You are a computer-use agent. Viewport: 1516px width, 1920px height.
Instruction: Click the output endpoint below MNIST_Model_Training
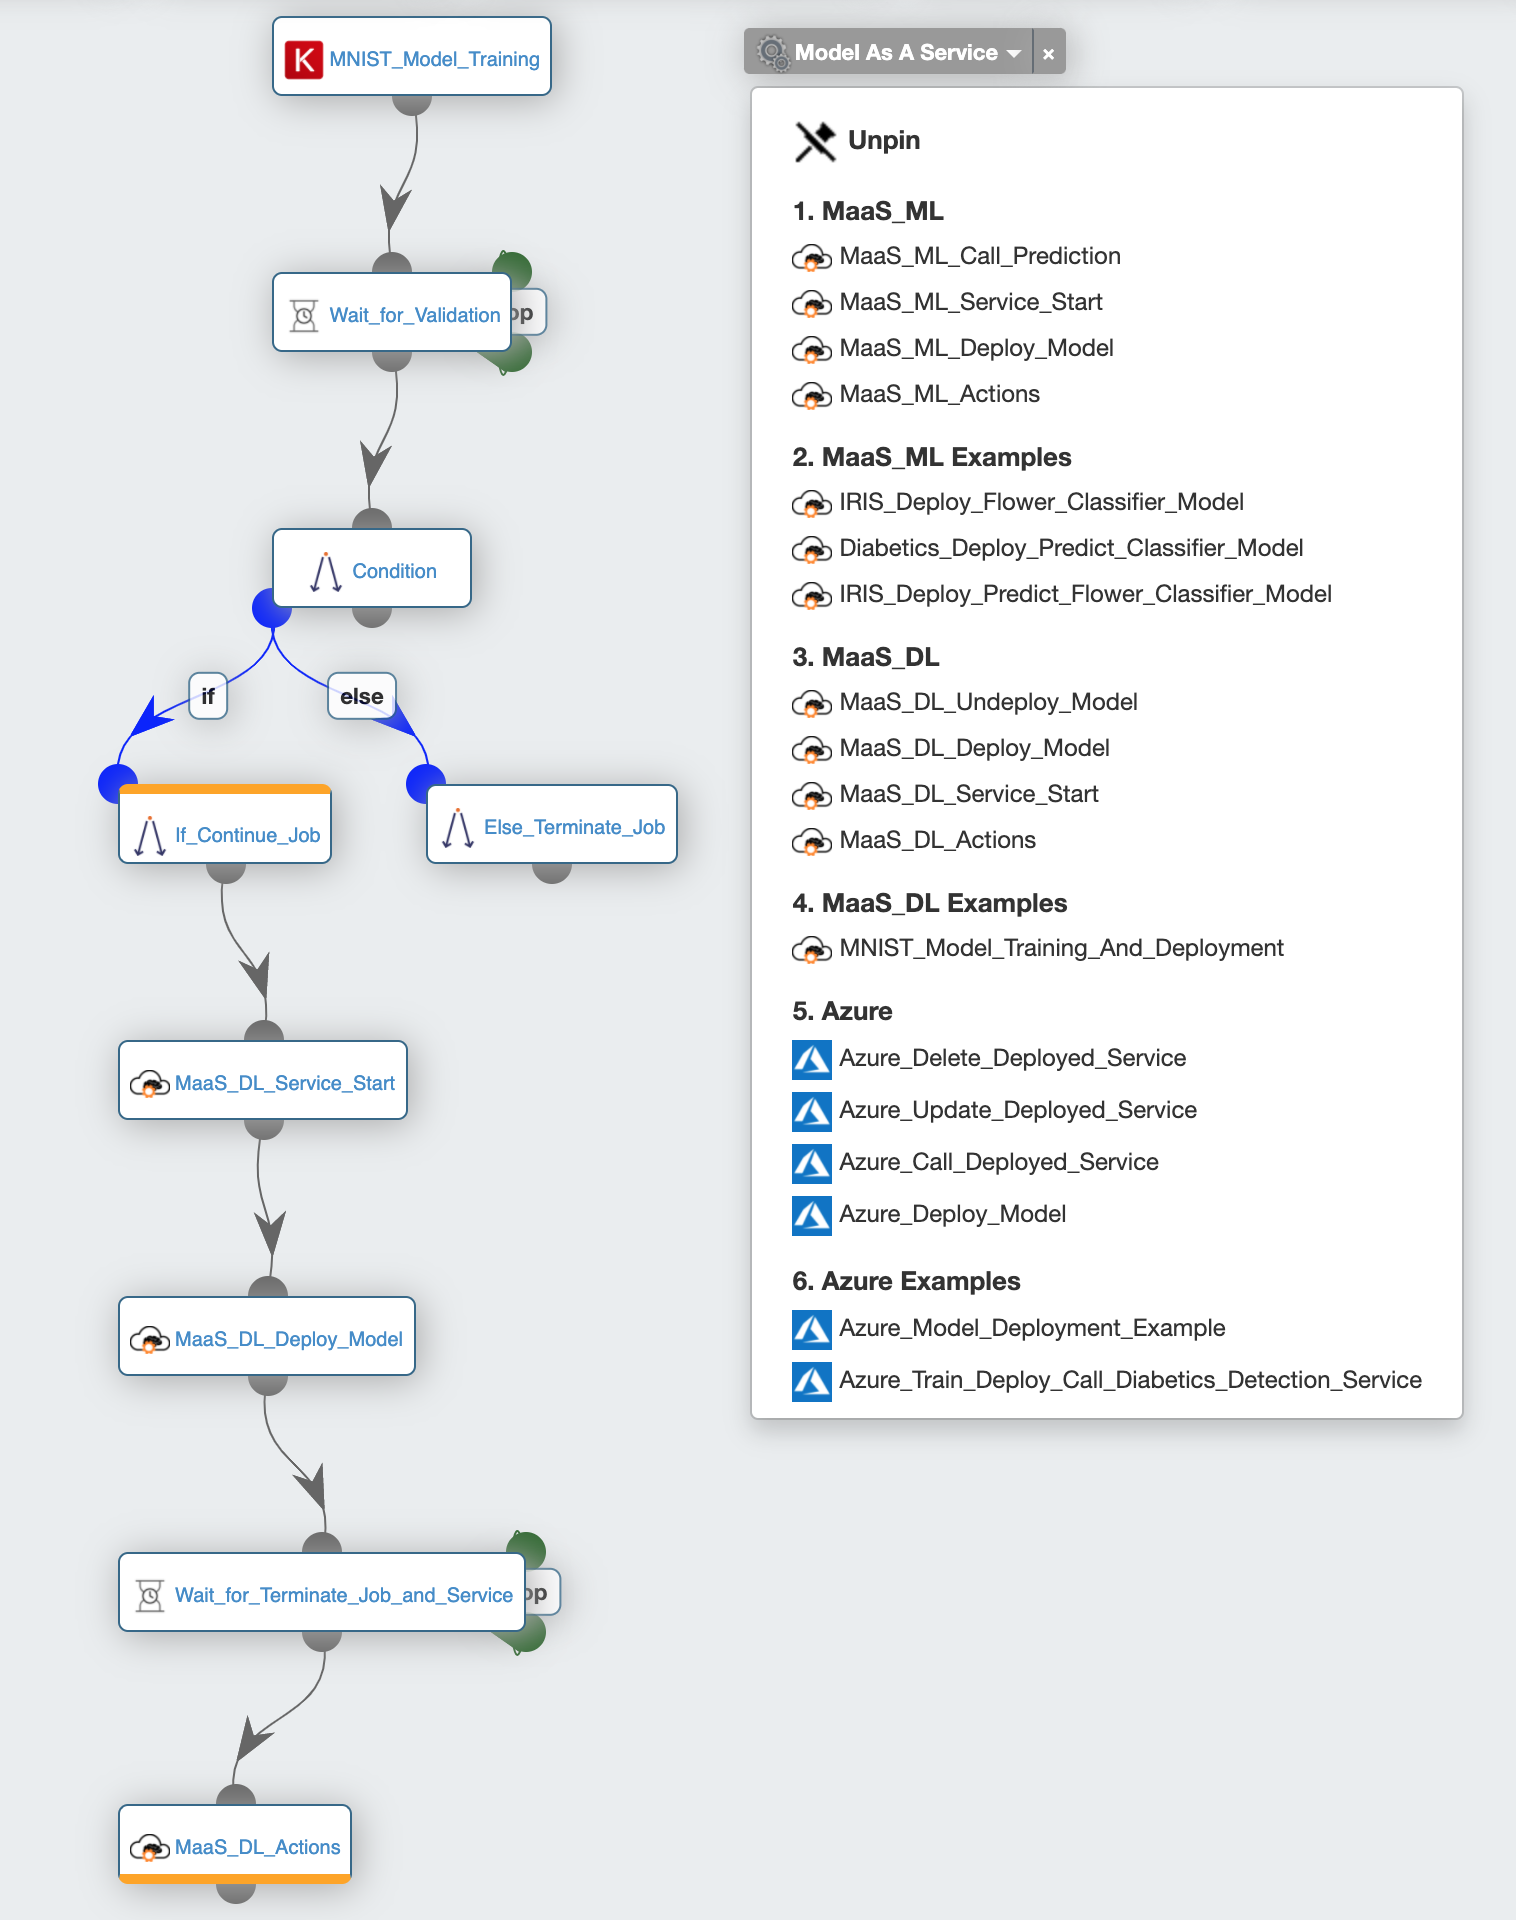pos(412,104)
